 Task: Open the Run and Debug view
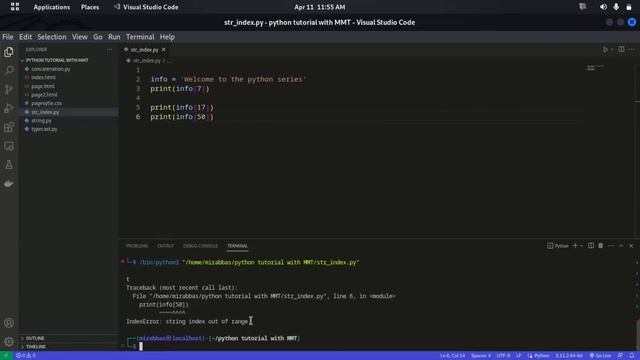(x=9, y=108)
